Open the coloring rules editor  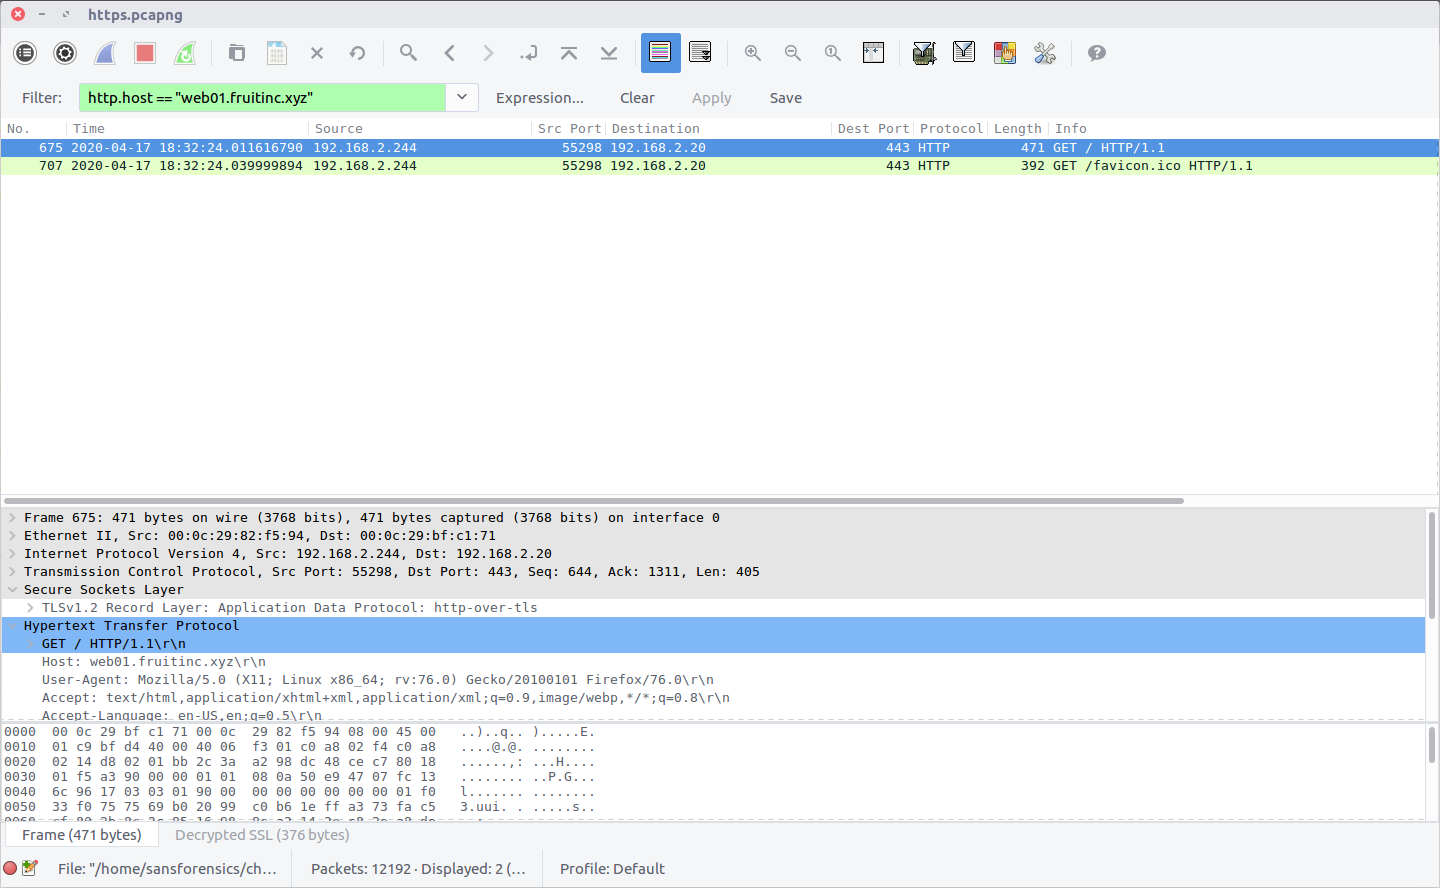(x=1004, y=53)
